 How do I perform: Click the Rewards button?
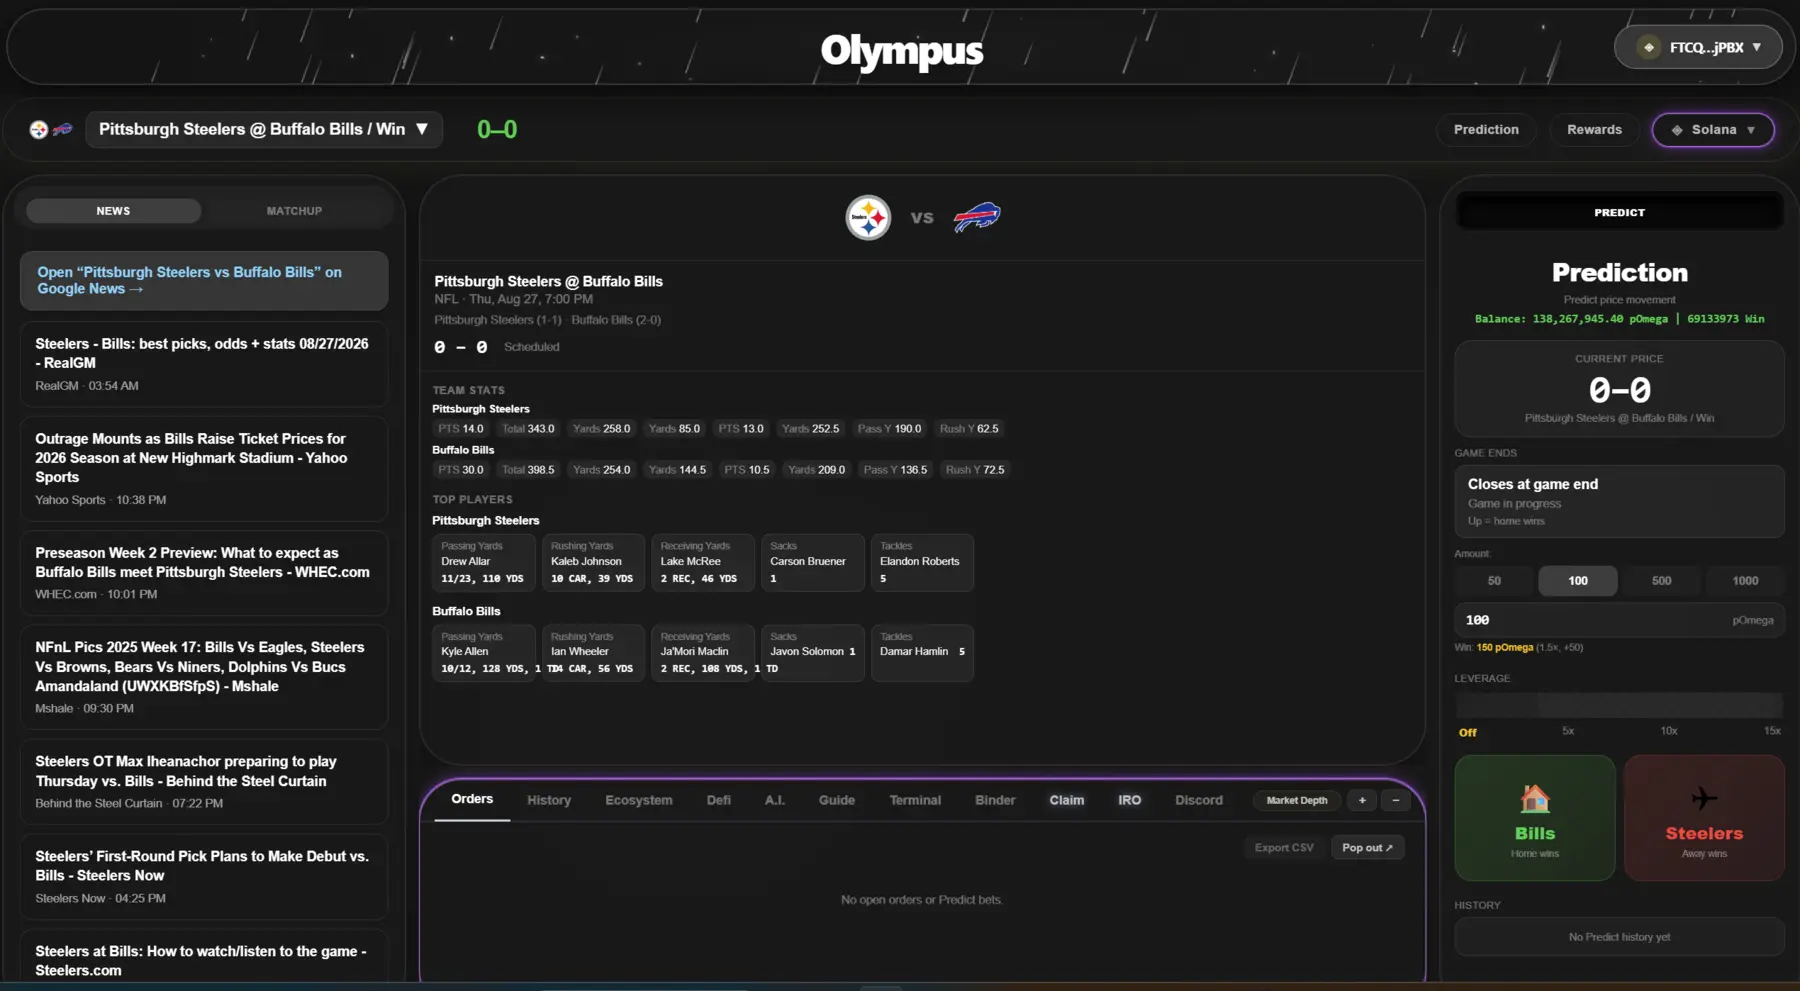(x=1594, y=130)
